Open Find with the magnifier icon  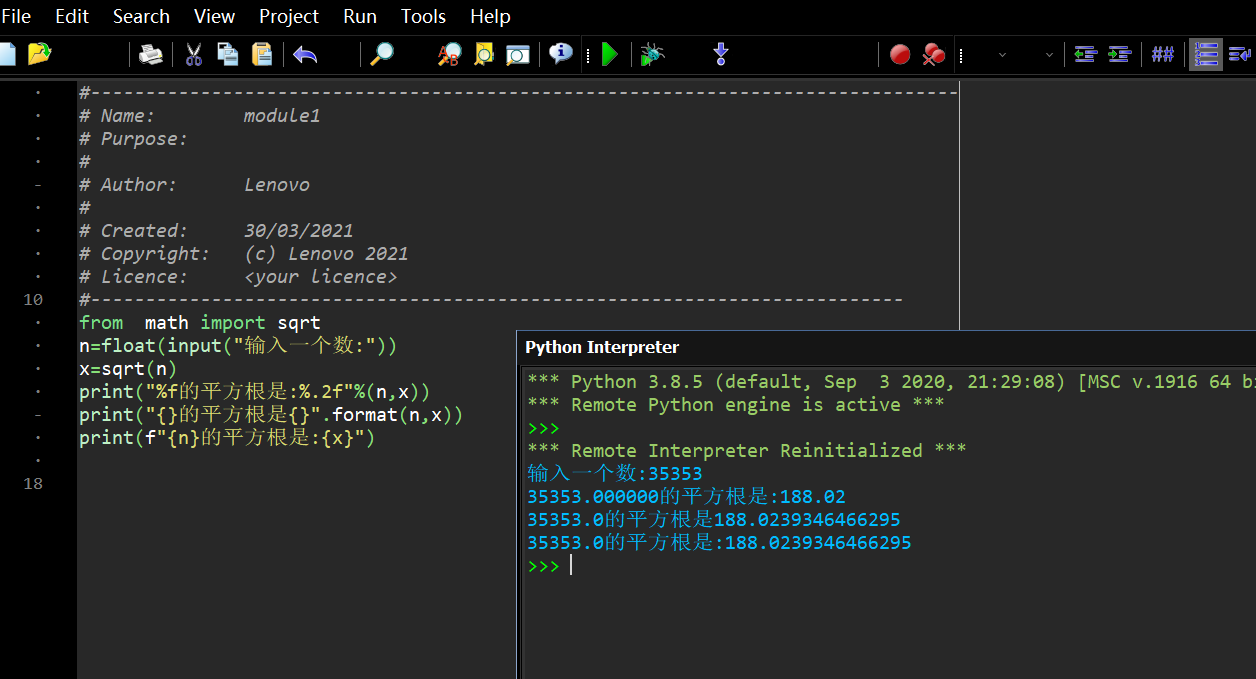click(381, 54)
